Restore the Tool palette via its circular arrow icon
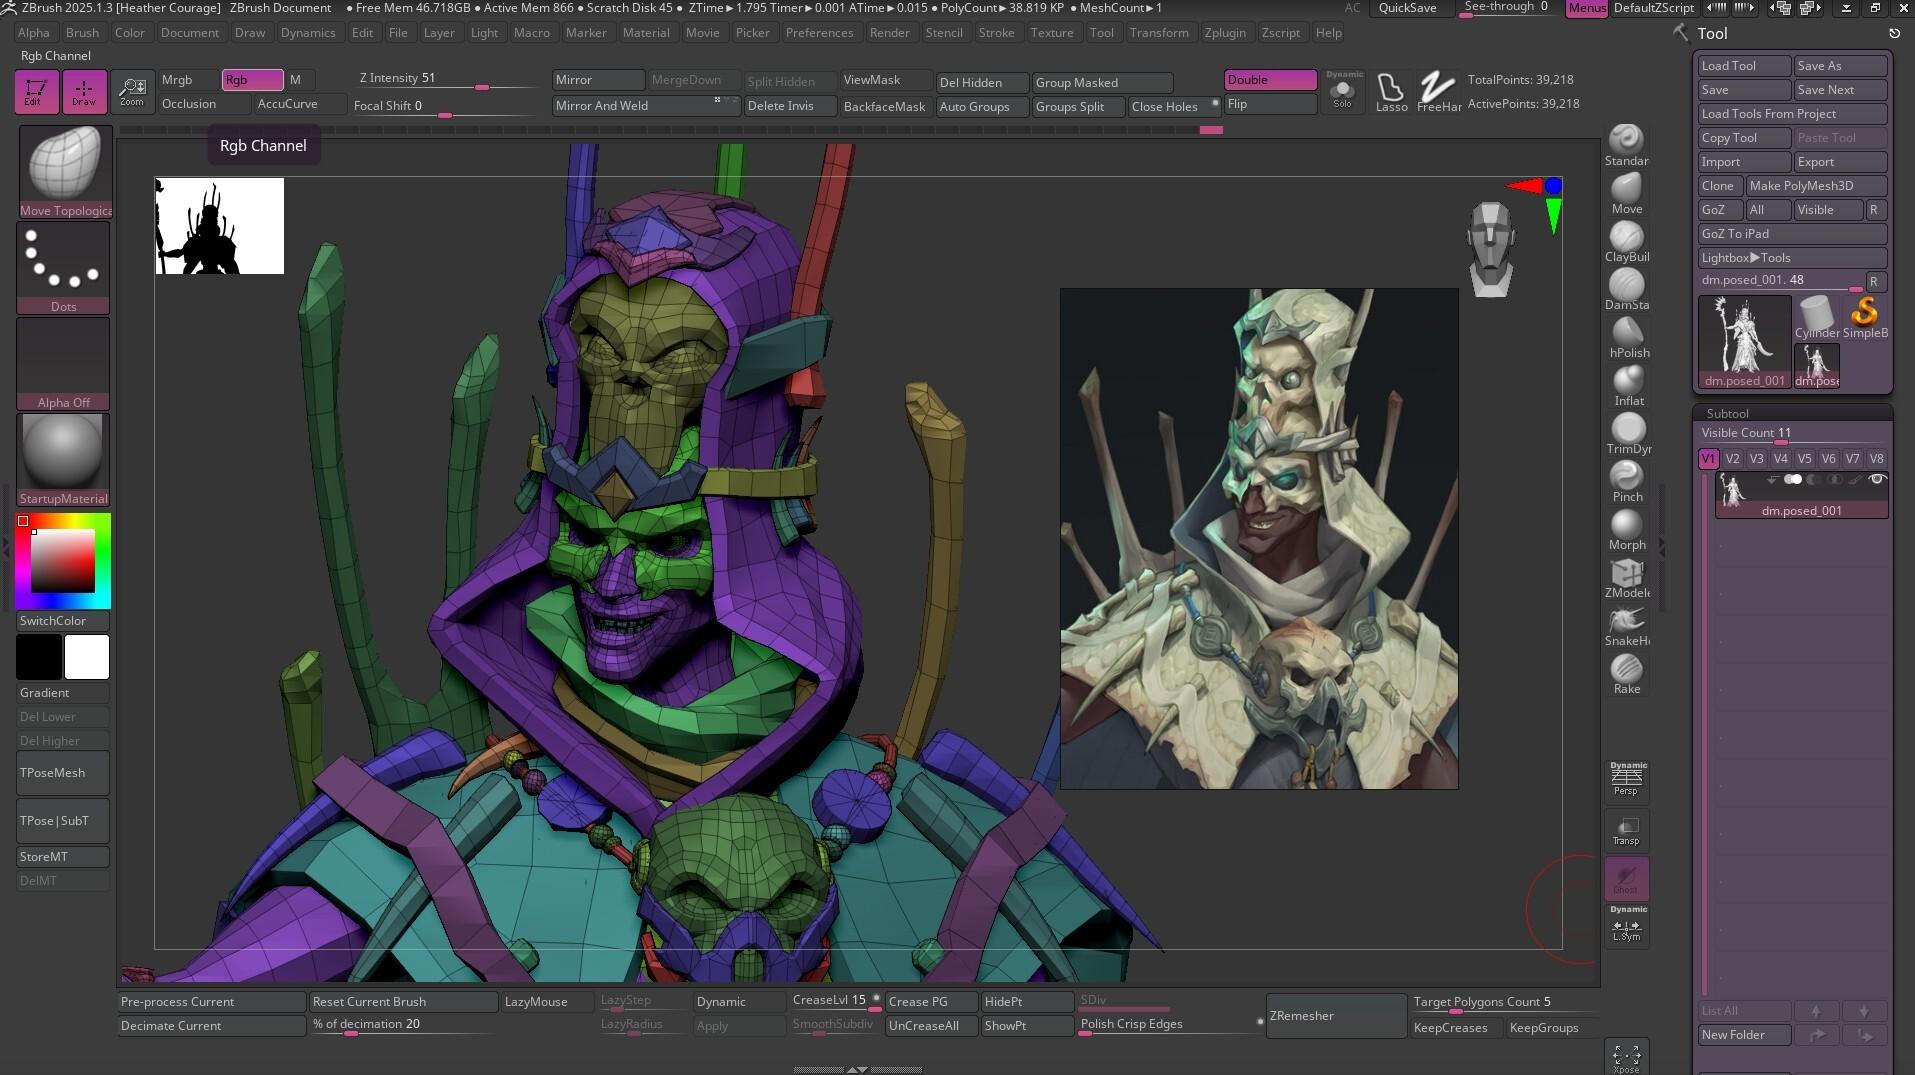Screen dimensions: 1915x1075 pyautogui.click(x=1894, y=33)
